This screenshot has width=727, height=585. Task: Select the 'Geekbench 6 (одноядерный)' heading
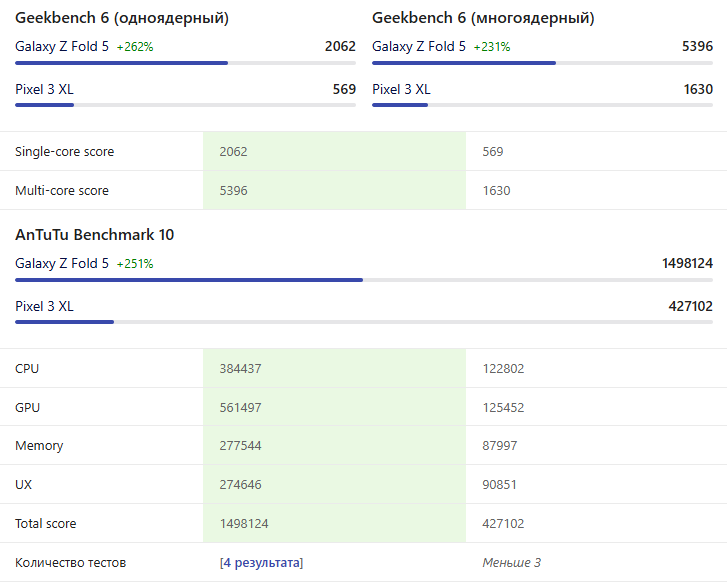click(x=122, y=18)
